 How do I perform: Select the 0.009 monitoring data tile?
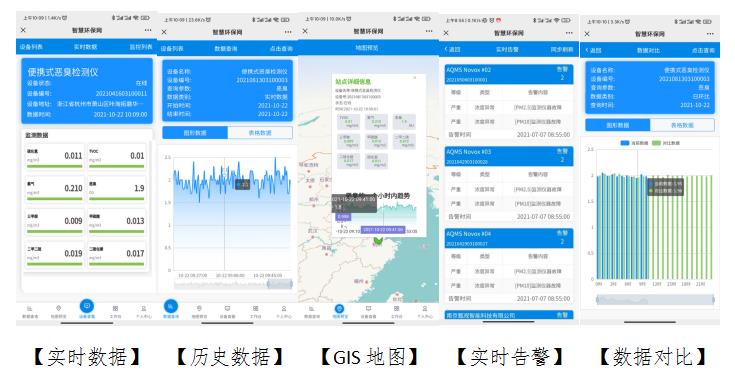pos(55,222)
